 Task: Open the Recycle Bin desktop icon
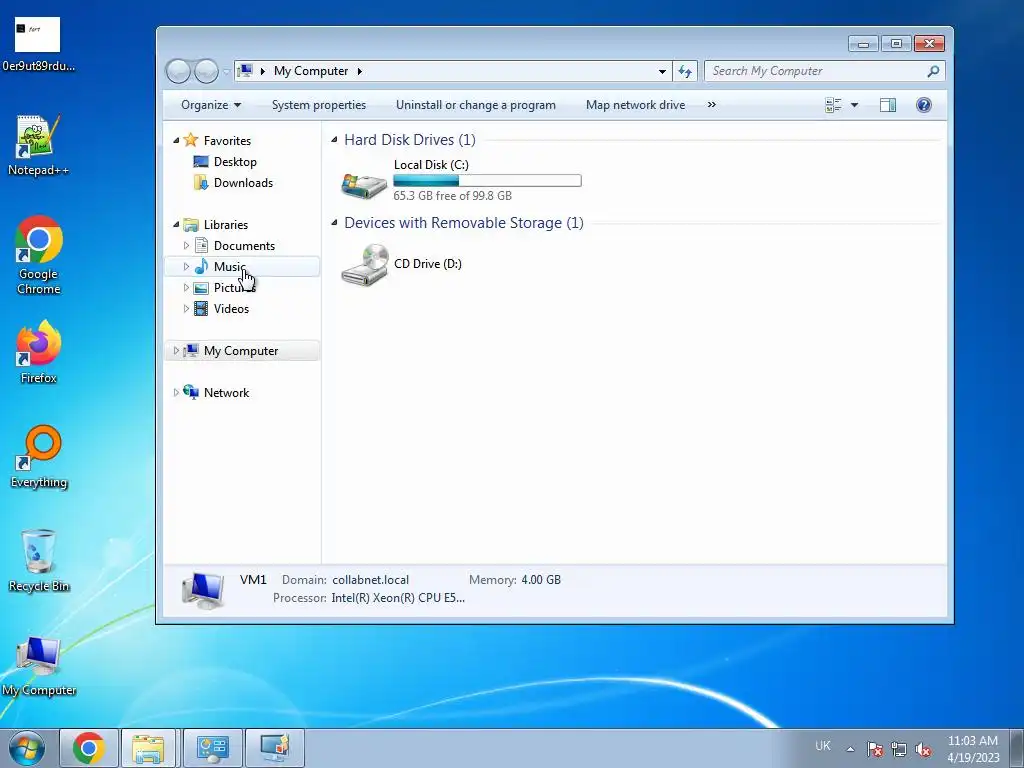pos(39,560)
